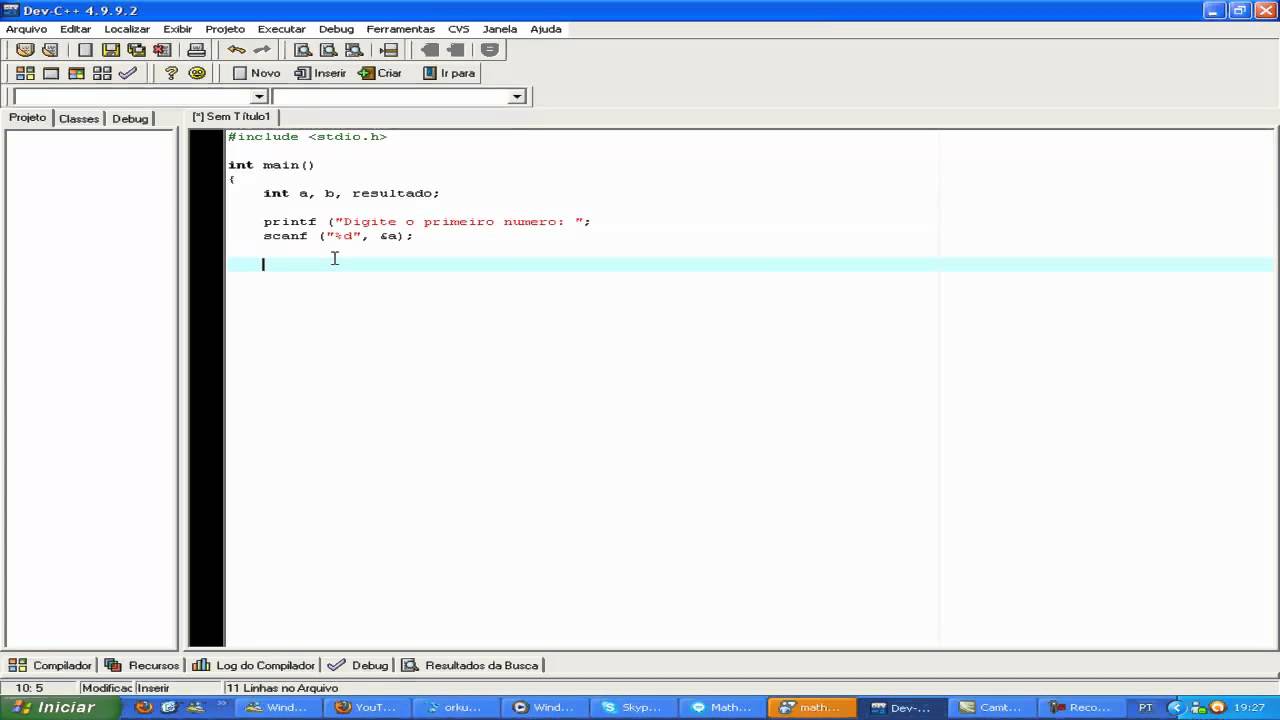1280x720 pixels.
Task: Open the Compilador bottom tab
Action: pyautogui.click(x=51, y=665)
